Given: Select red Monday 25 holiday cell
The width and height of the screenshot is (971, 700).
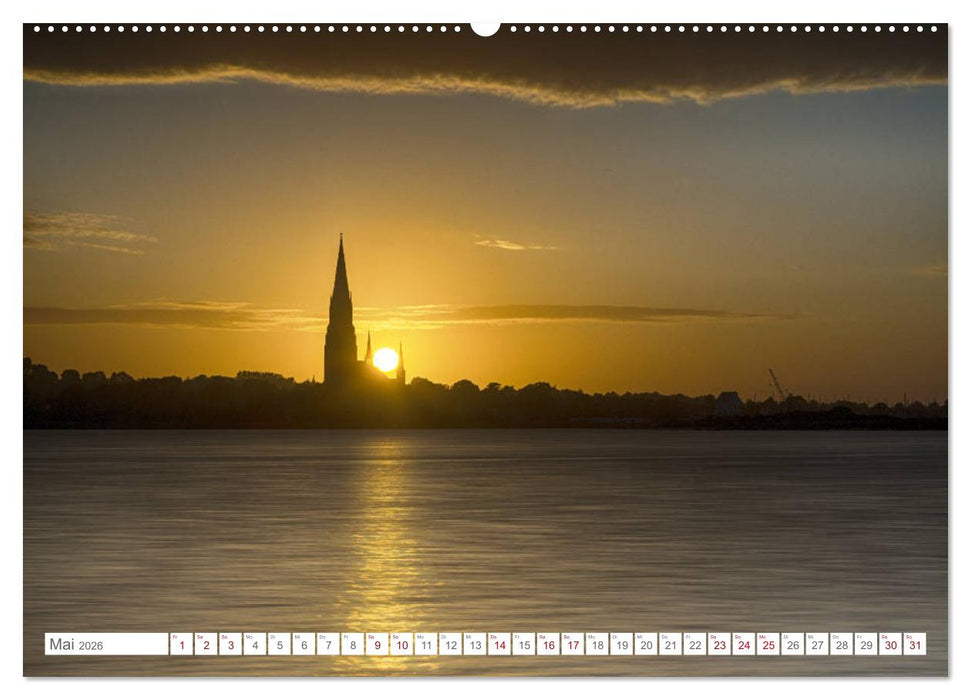Looking at the screenshot, I should pos(768,644).
